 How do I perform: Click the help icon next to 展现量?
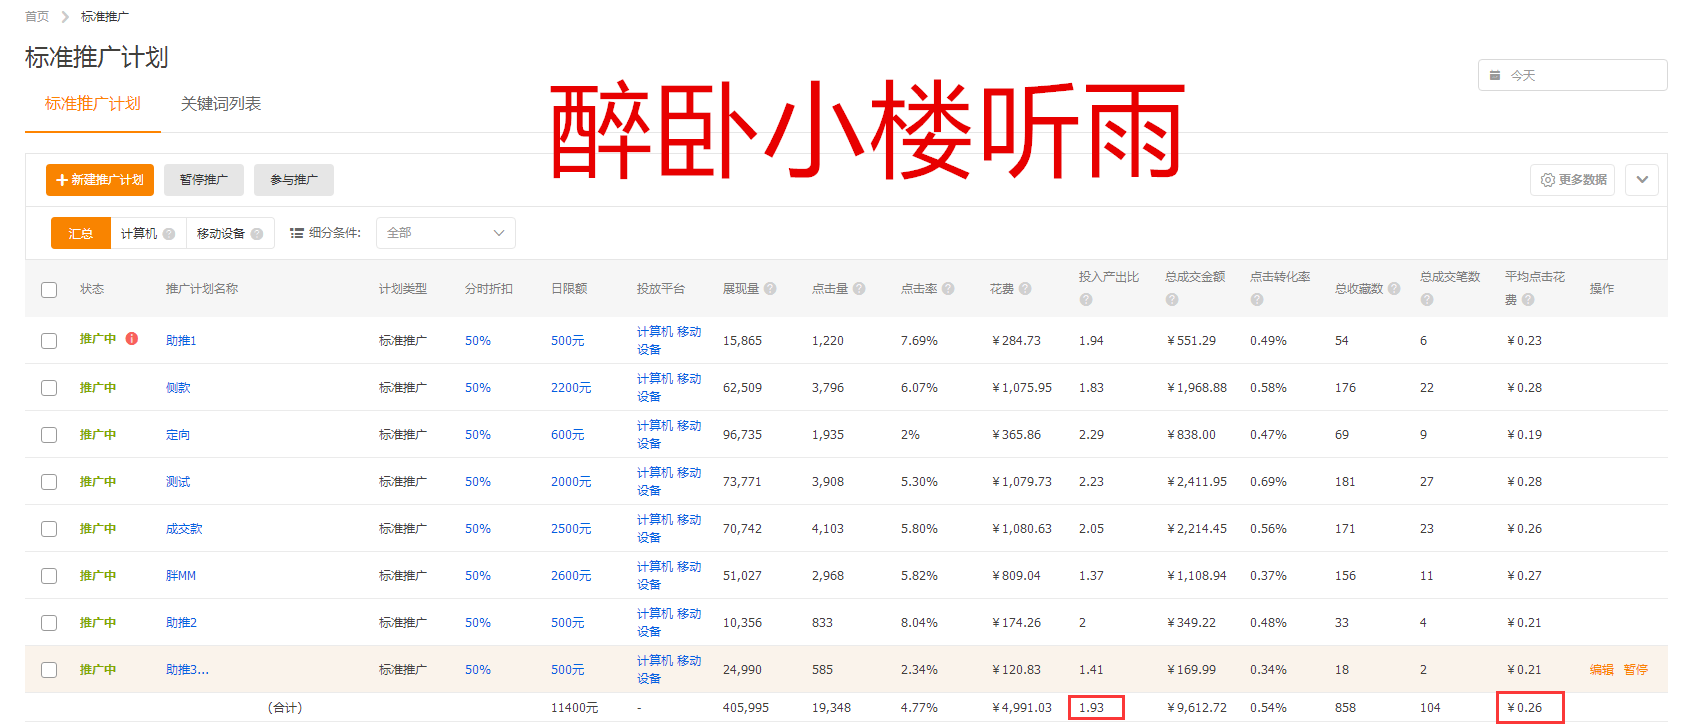click(770, 288)
